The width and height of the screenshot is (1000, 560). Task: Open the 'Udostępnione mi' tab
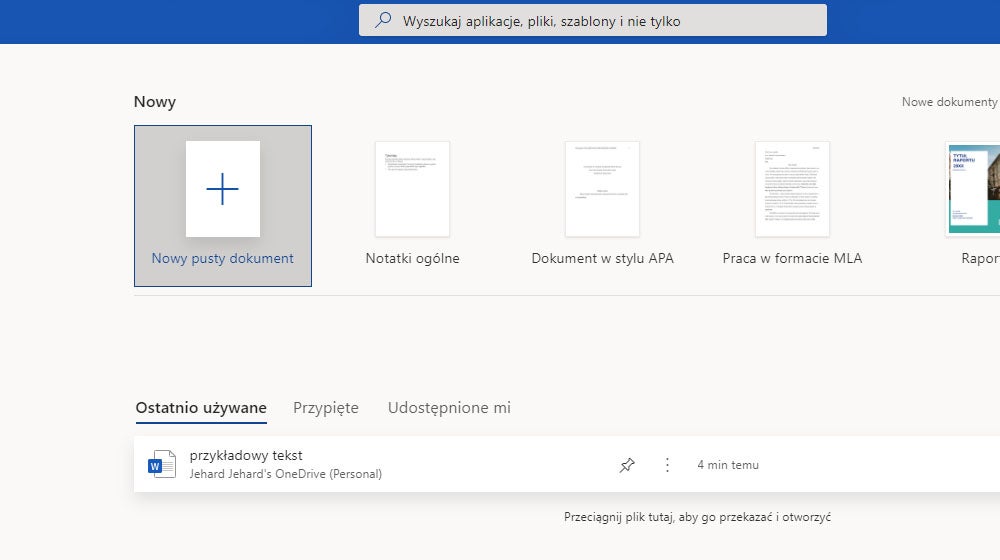coord(449,408)
